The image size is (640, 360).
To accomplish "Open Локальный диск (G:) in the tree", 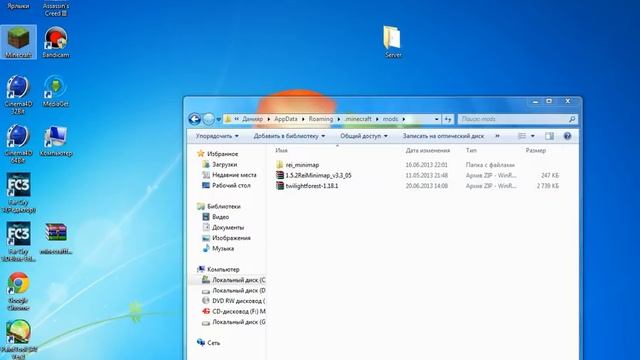I will 238,322.
